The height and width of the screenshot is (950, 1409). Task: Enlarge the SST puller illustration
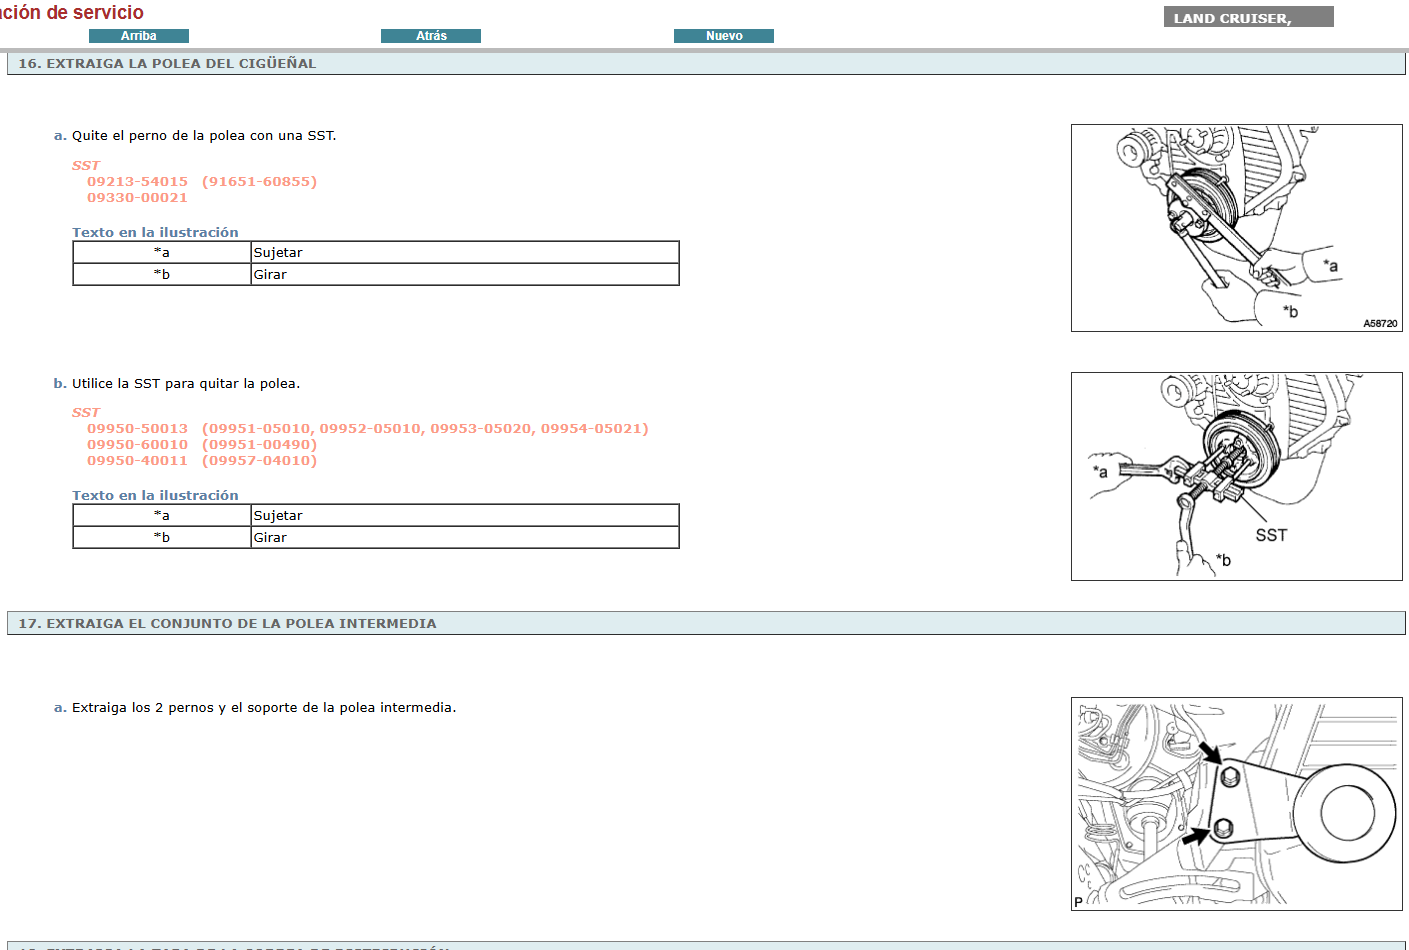click(1236, 476)
